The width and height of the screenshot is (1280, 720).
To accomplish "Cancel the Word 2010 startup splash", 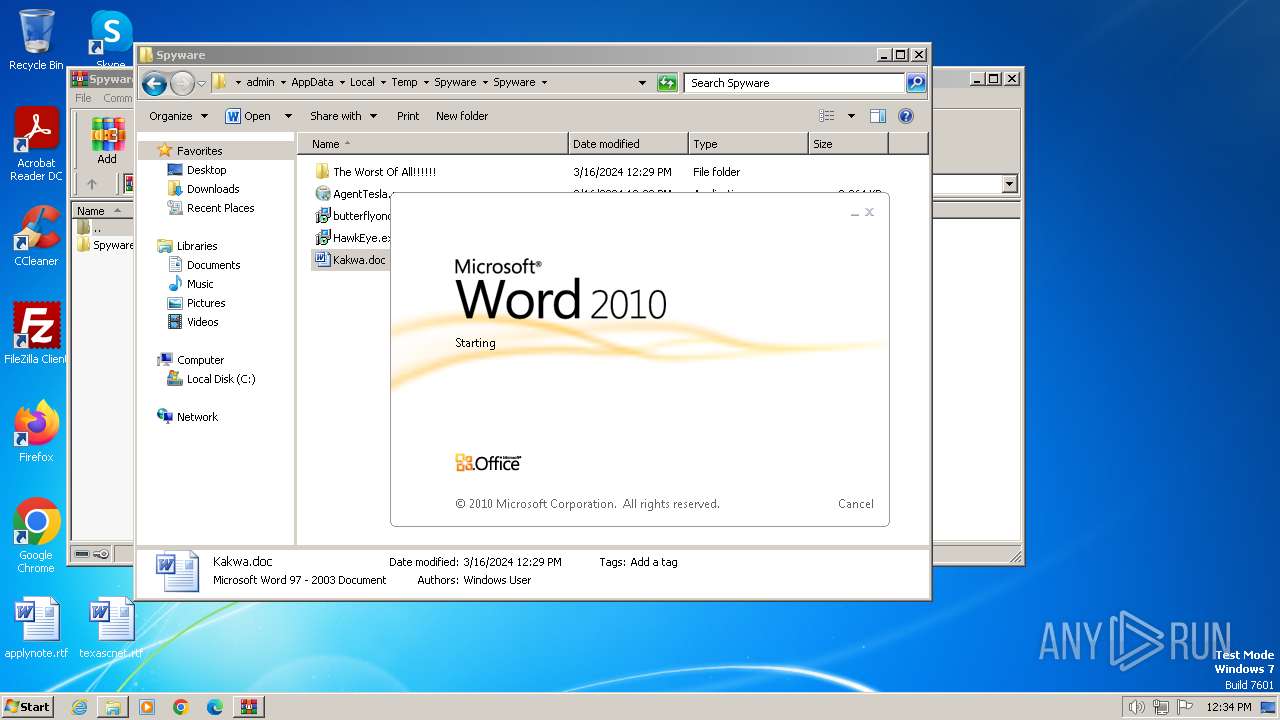I will click(x=856, y=504).
